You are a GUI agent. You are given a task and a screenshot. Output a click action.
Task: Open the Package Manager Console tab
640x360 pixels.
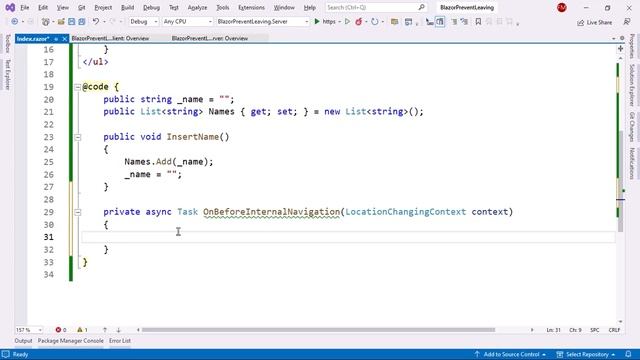[x=71, y=341]
